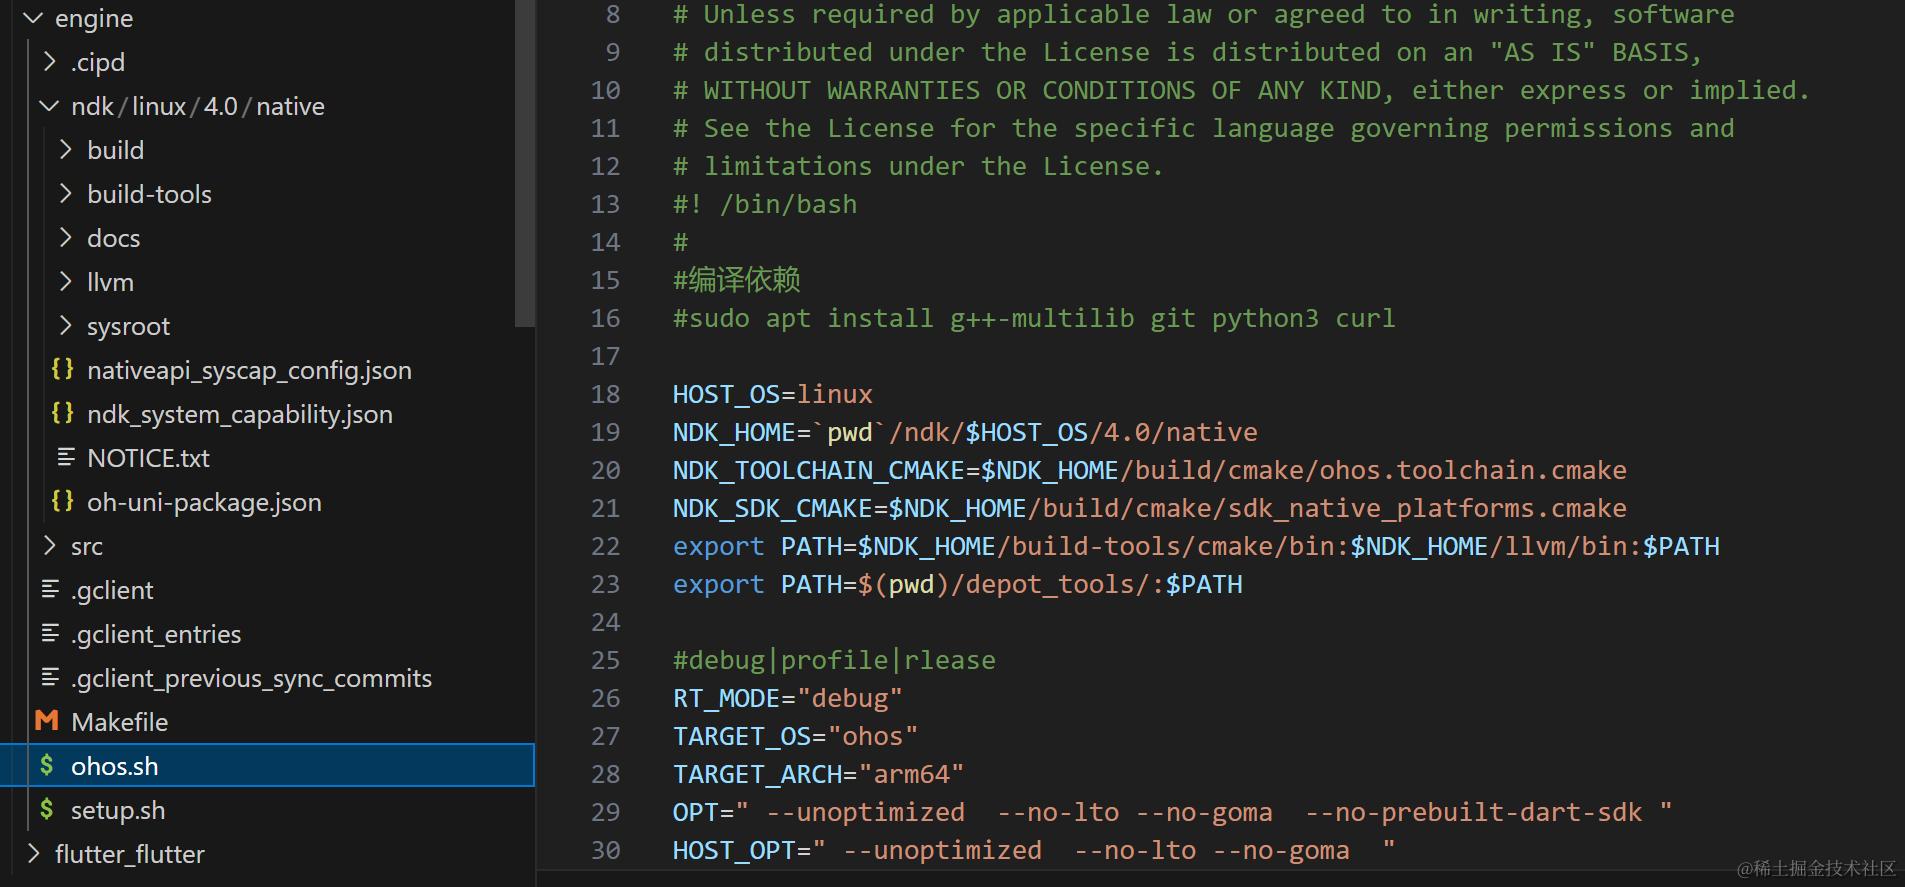Open the llvm folder

[110, 282]
